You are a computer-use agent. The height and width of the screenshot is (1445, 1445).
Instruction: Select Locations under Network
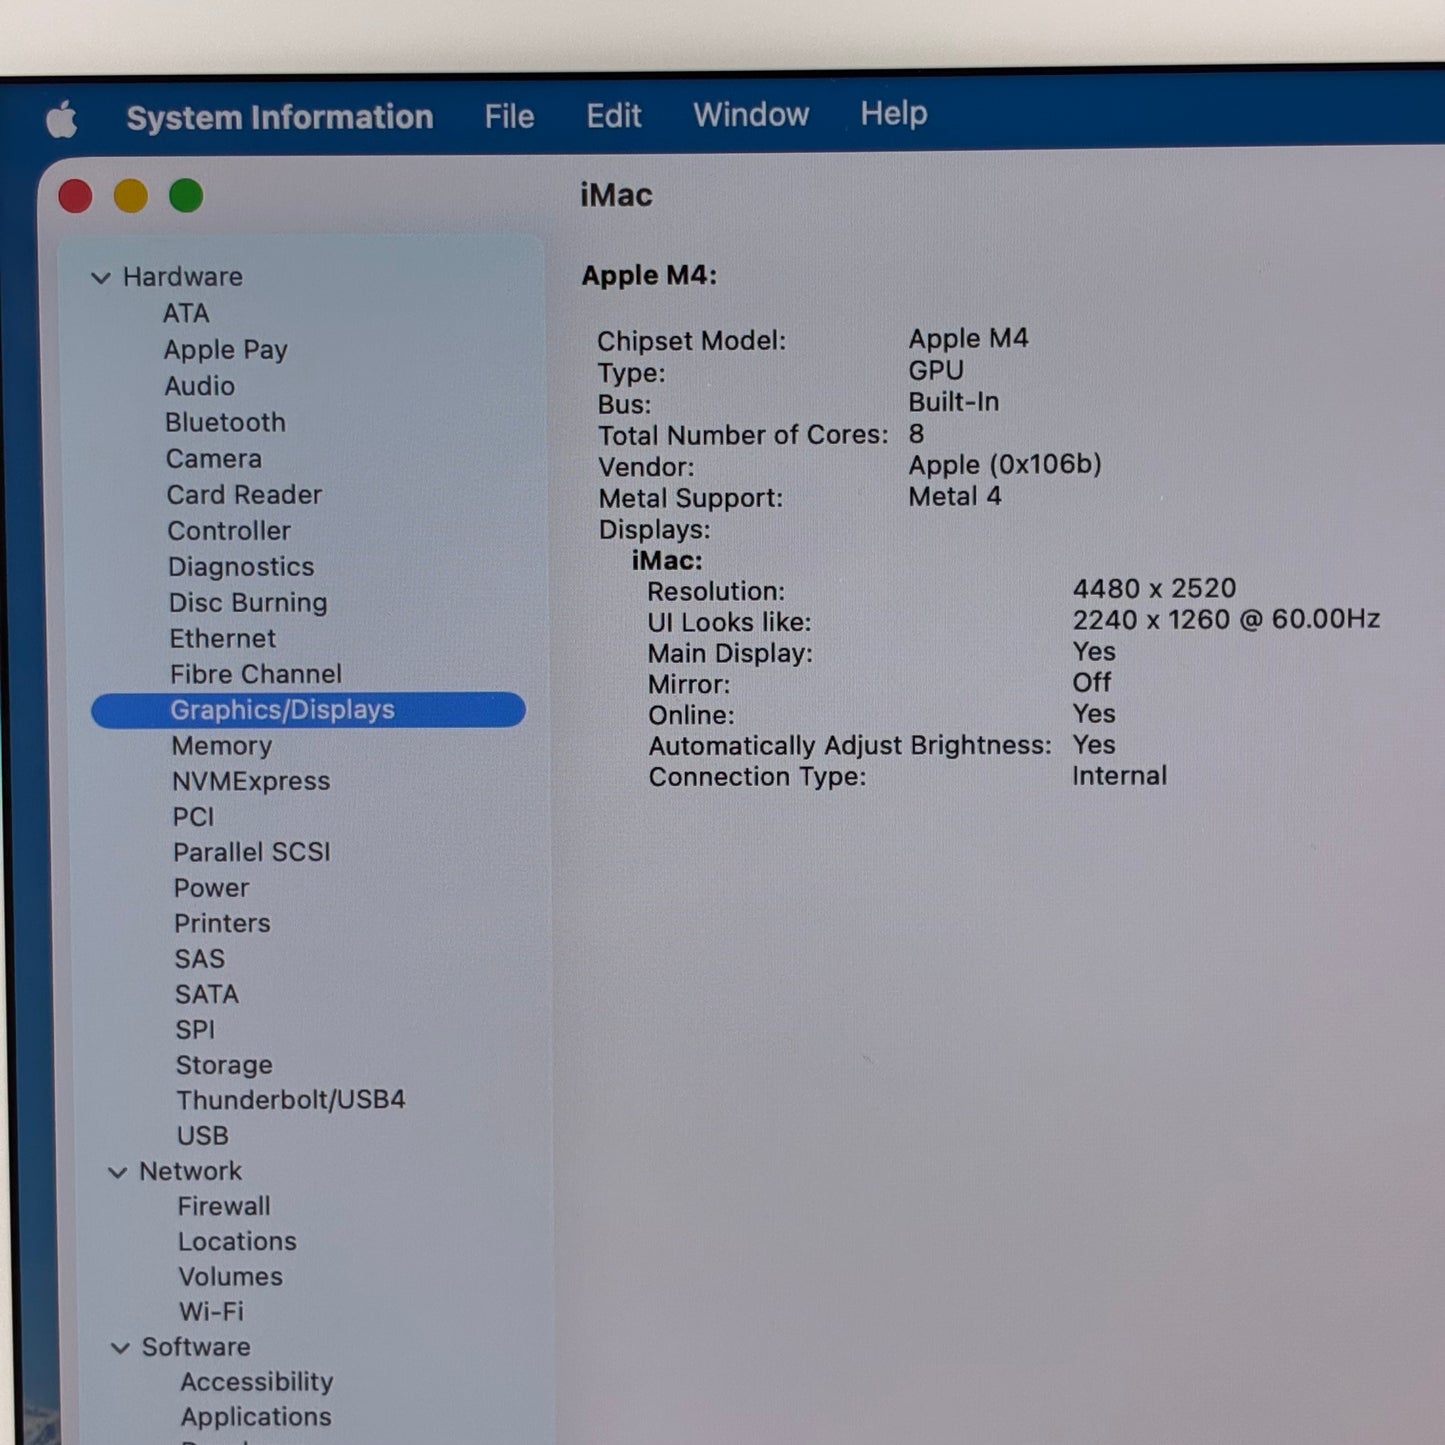tap(238, 1241)
